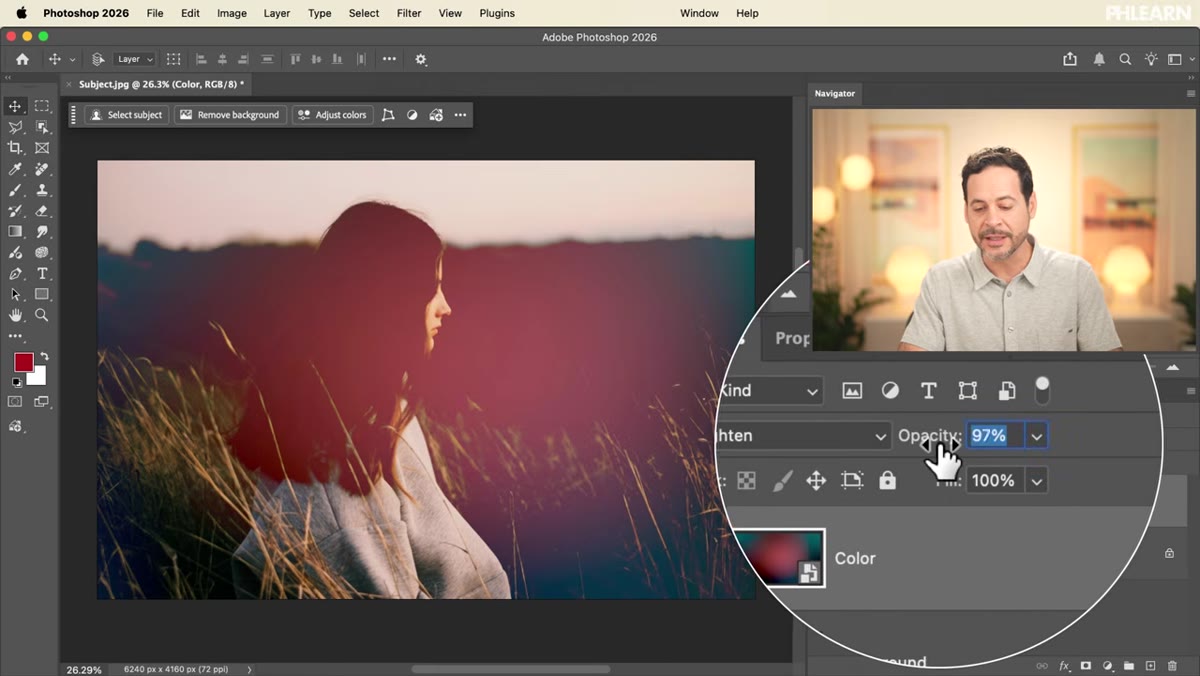The height and width of the screenshot is (676, 1200).
Task: Open the Filter menu
Action: 409,13
